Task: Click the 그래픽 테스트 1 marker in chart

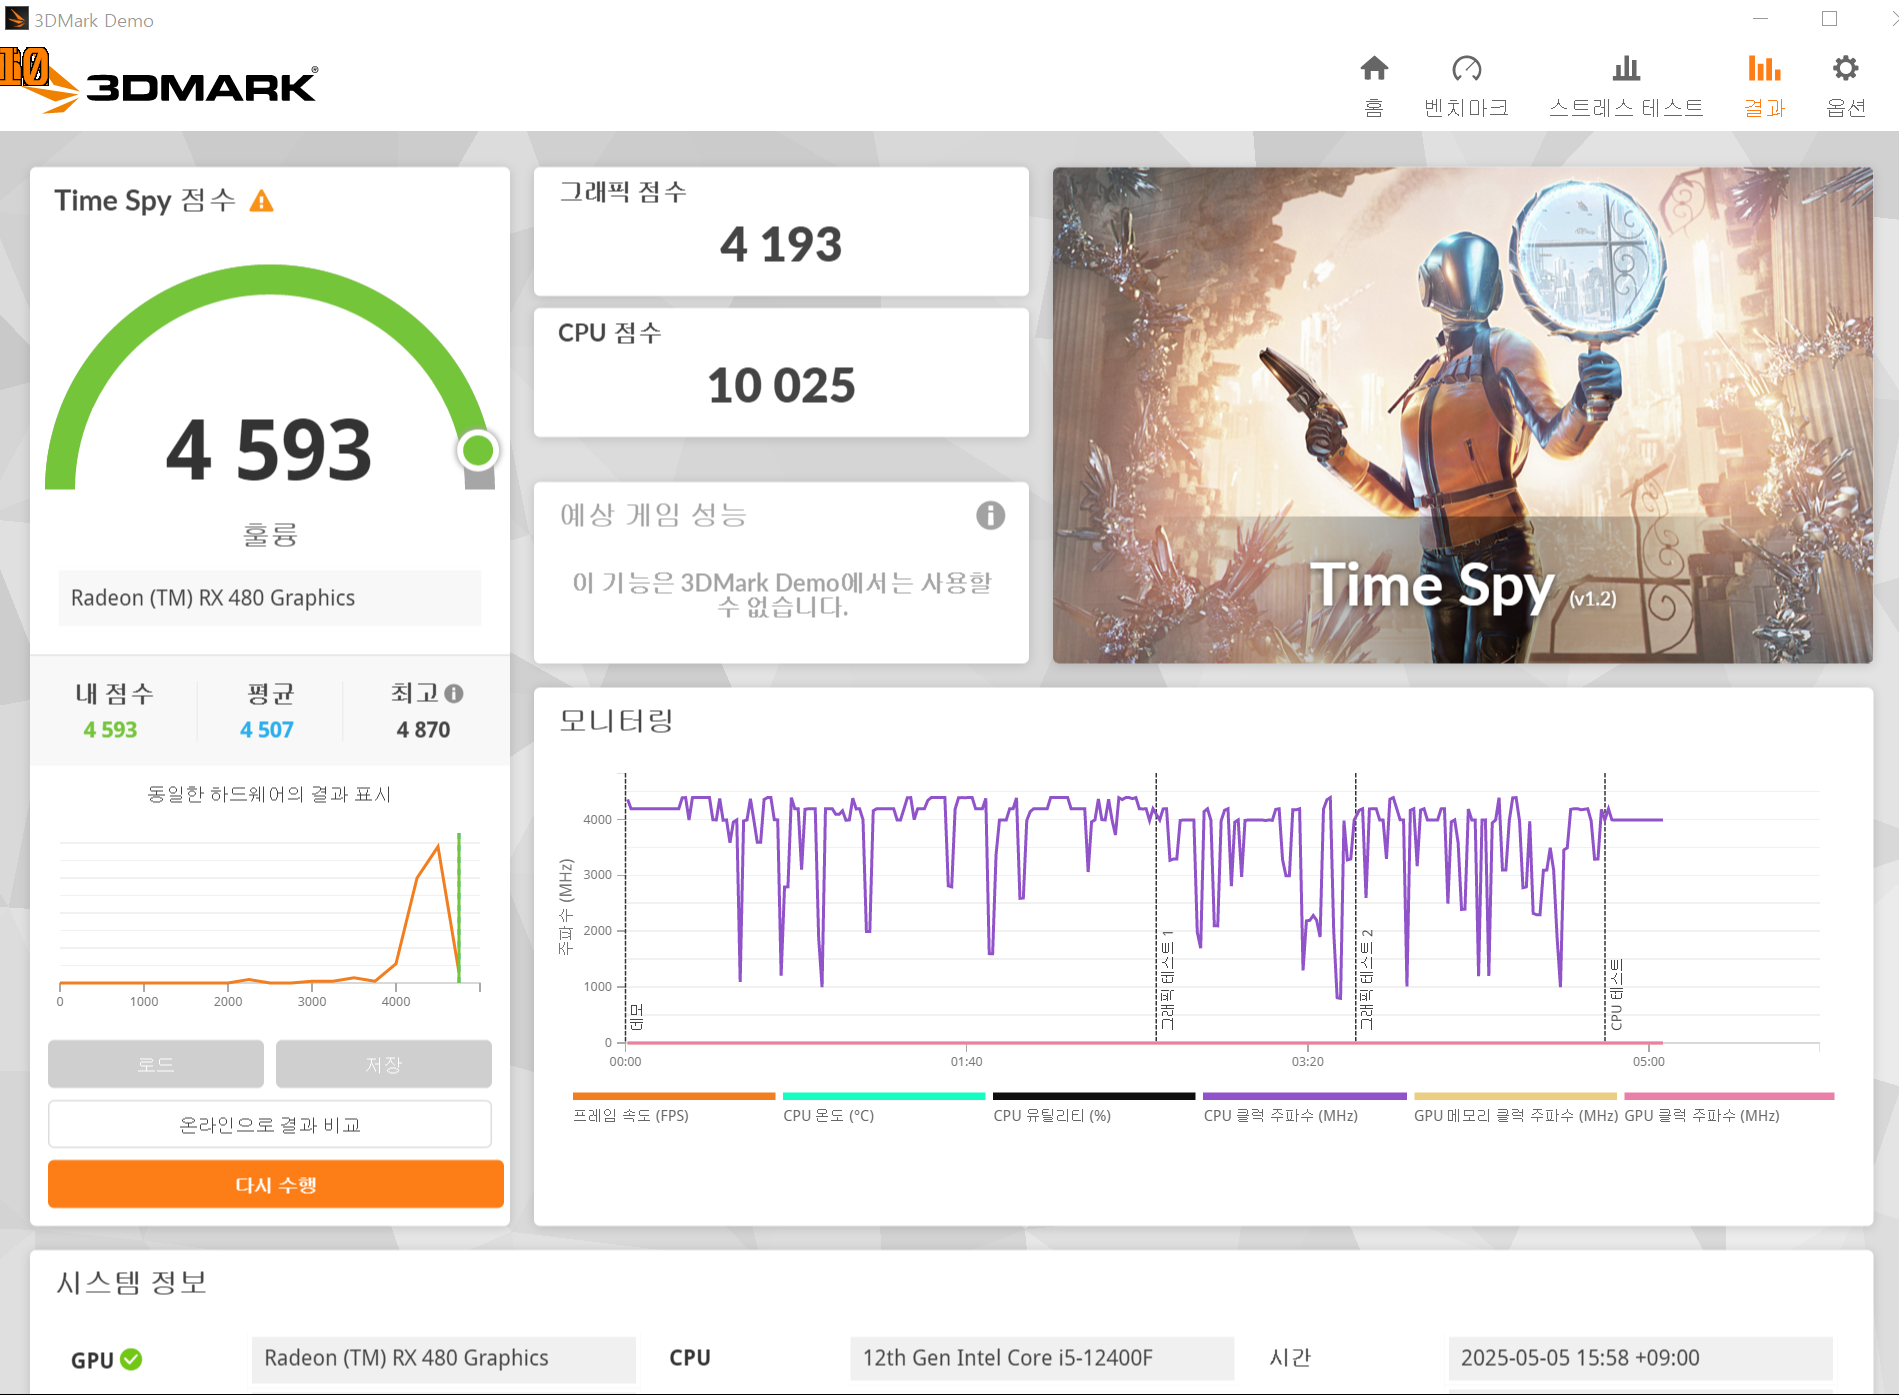Action: coord(1166,980)
